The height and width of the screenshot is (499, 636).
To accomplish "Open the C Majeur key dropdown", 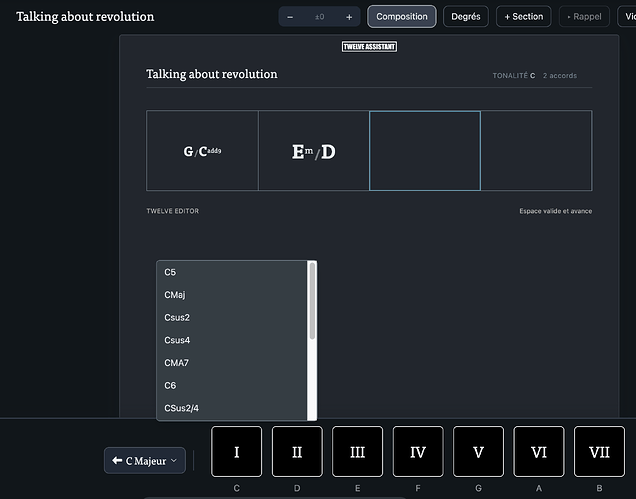I will tap(145, 460).
